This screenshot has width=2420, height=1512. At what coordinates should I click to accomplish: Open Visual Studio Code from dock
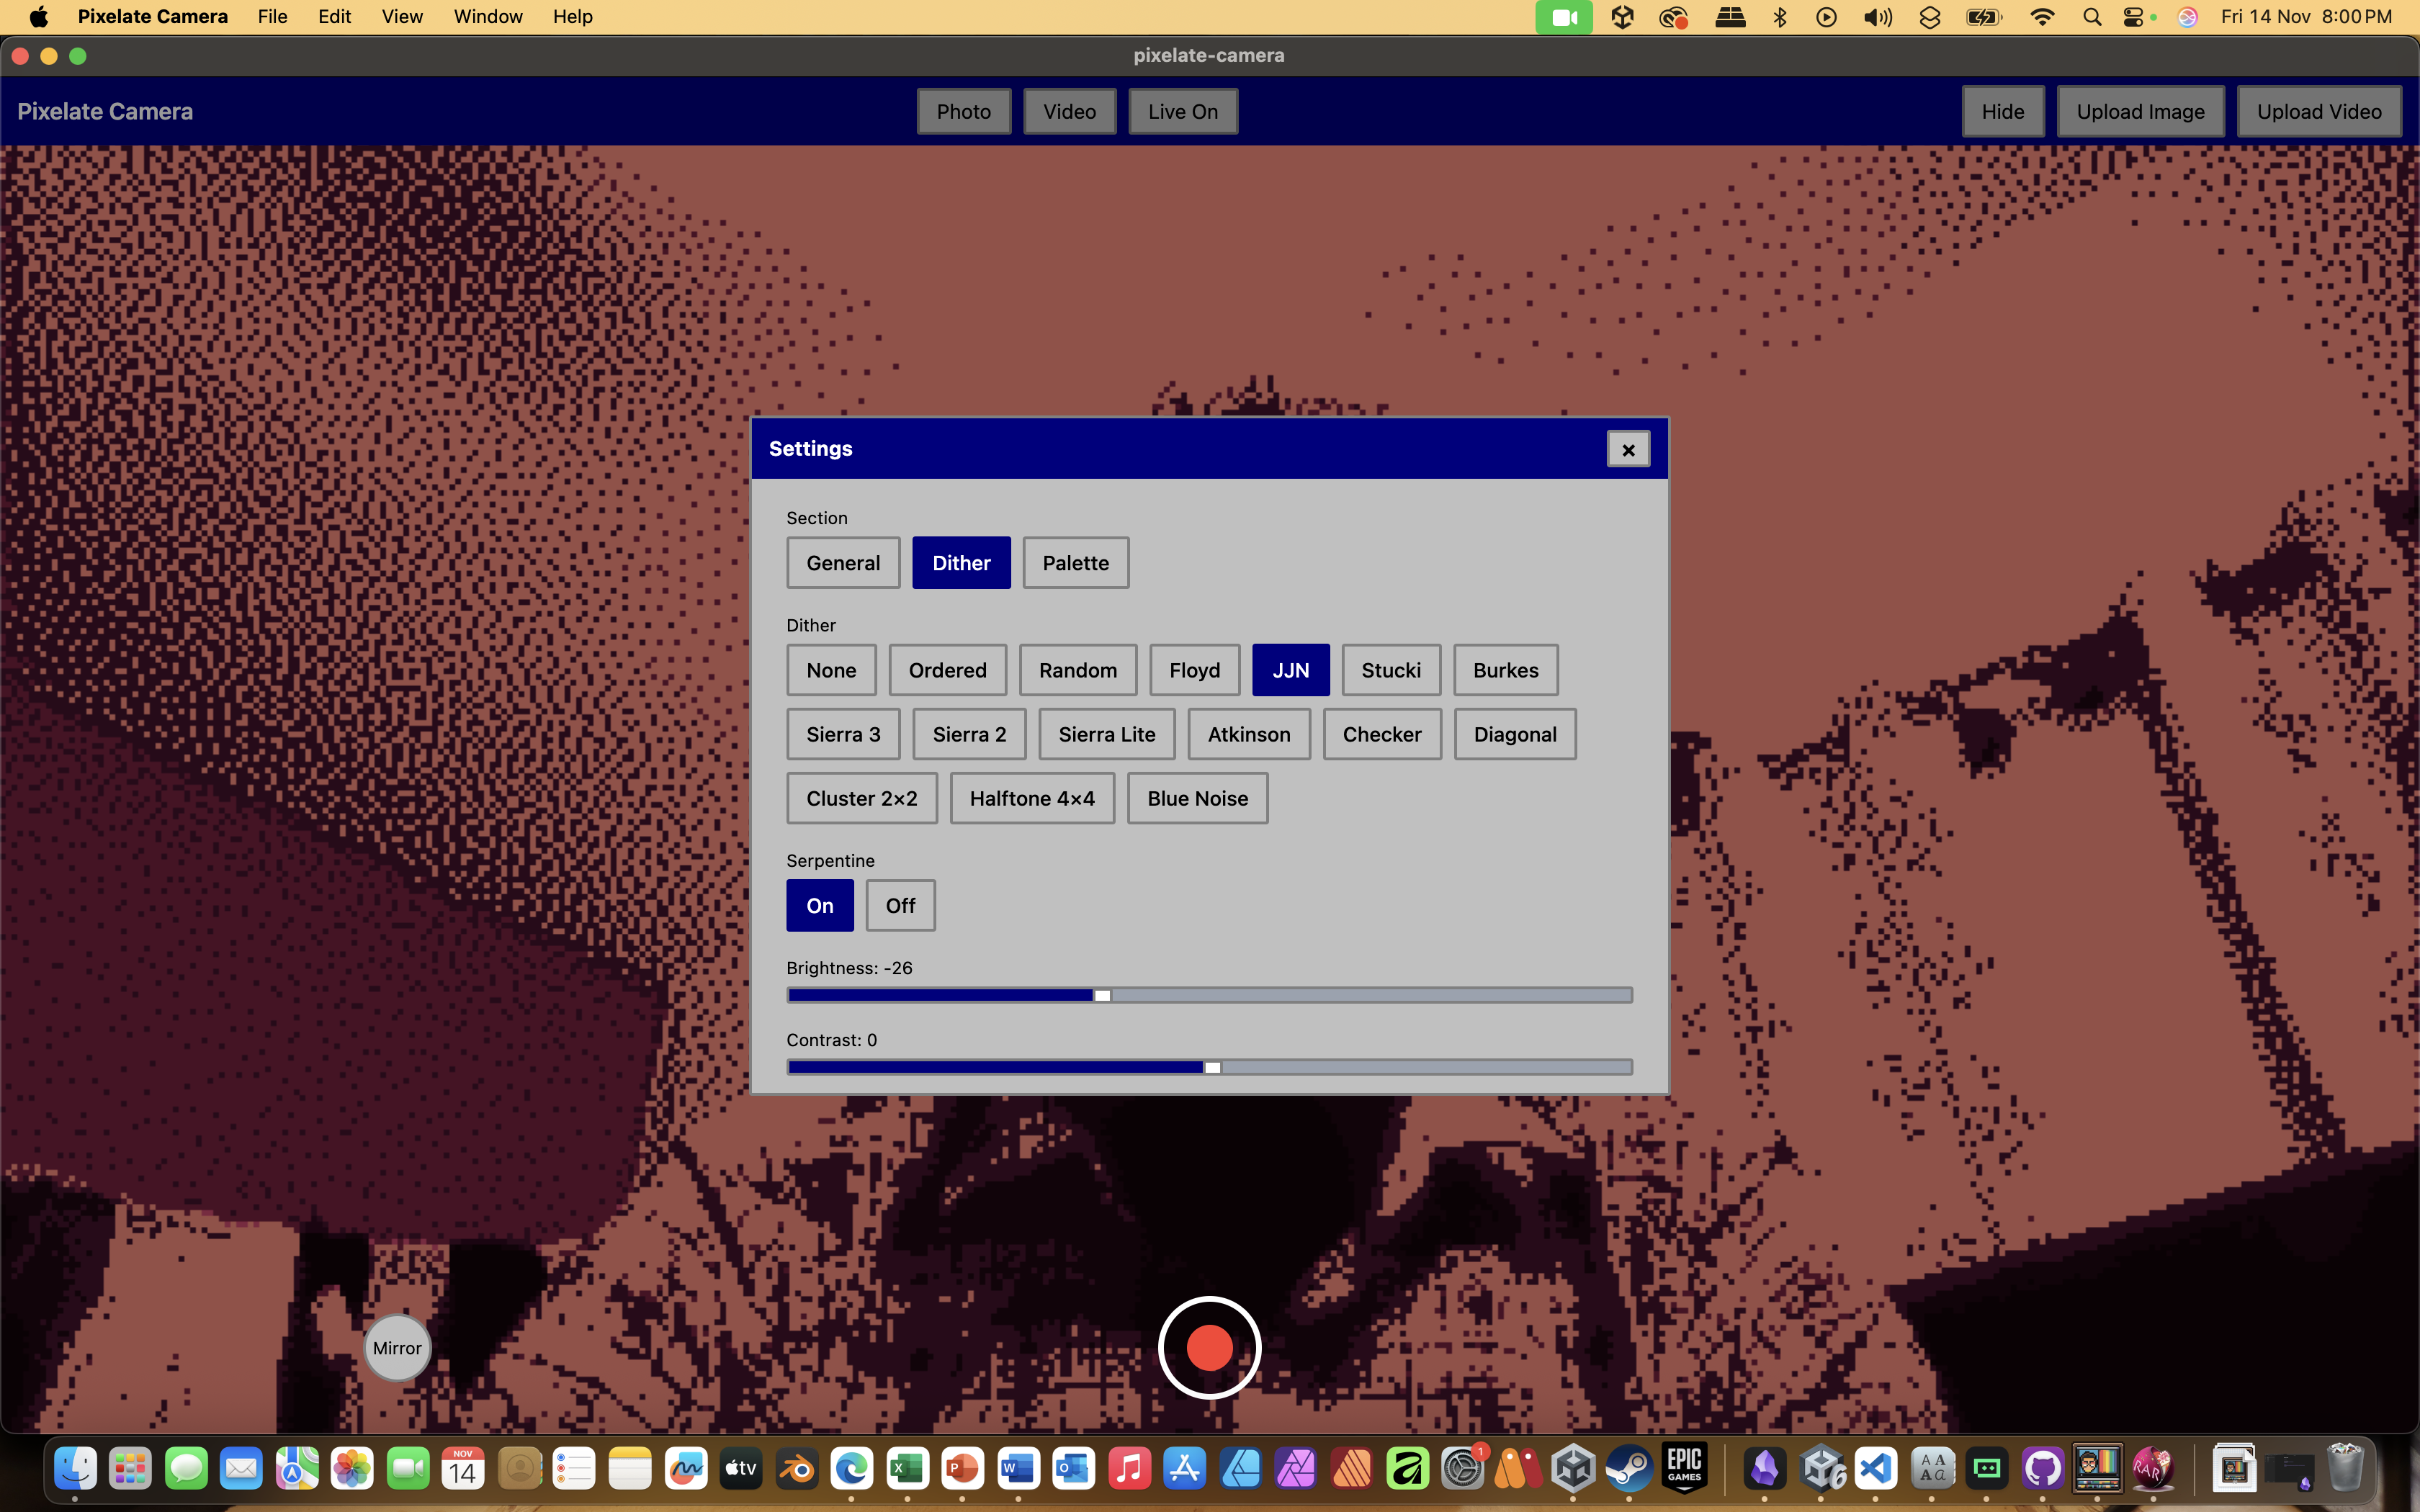click(x=1875, y=1469)
